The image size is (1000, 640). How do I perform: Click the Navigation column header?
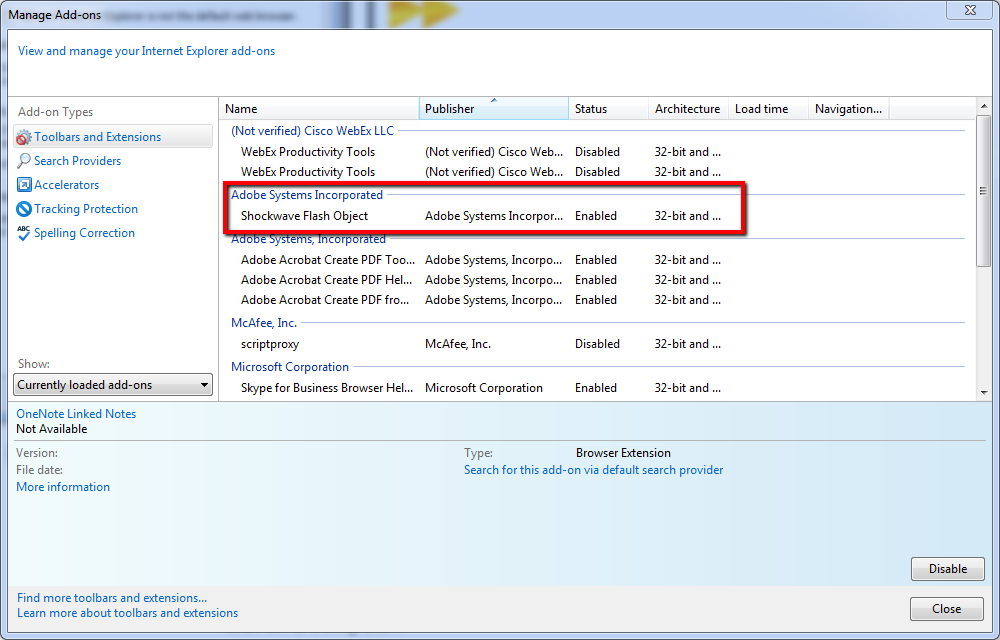coord(848,109)
